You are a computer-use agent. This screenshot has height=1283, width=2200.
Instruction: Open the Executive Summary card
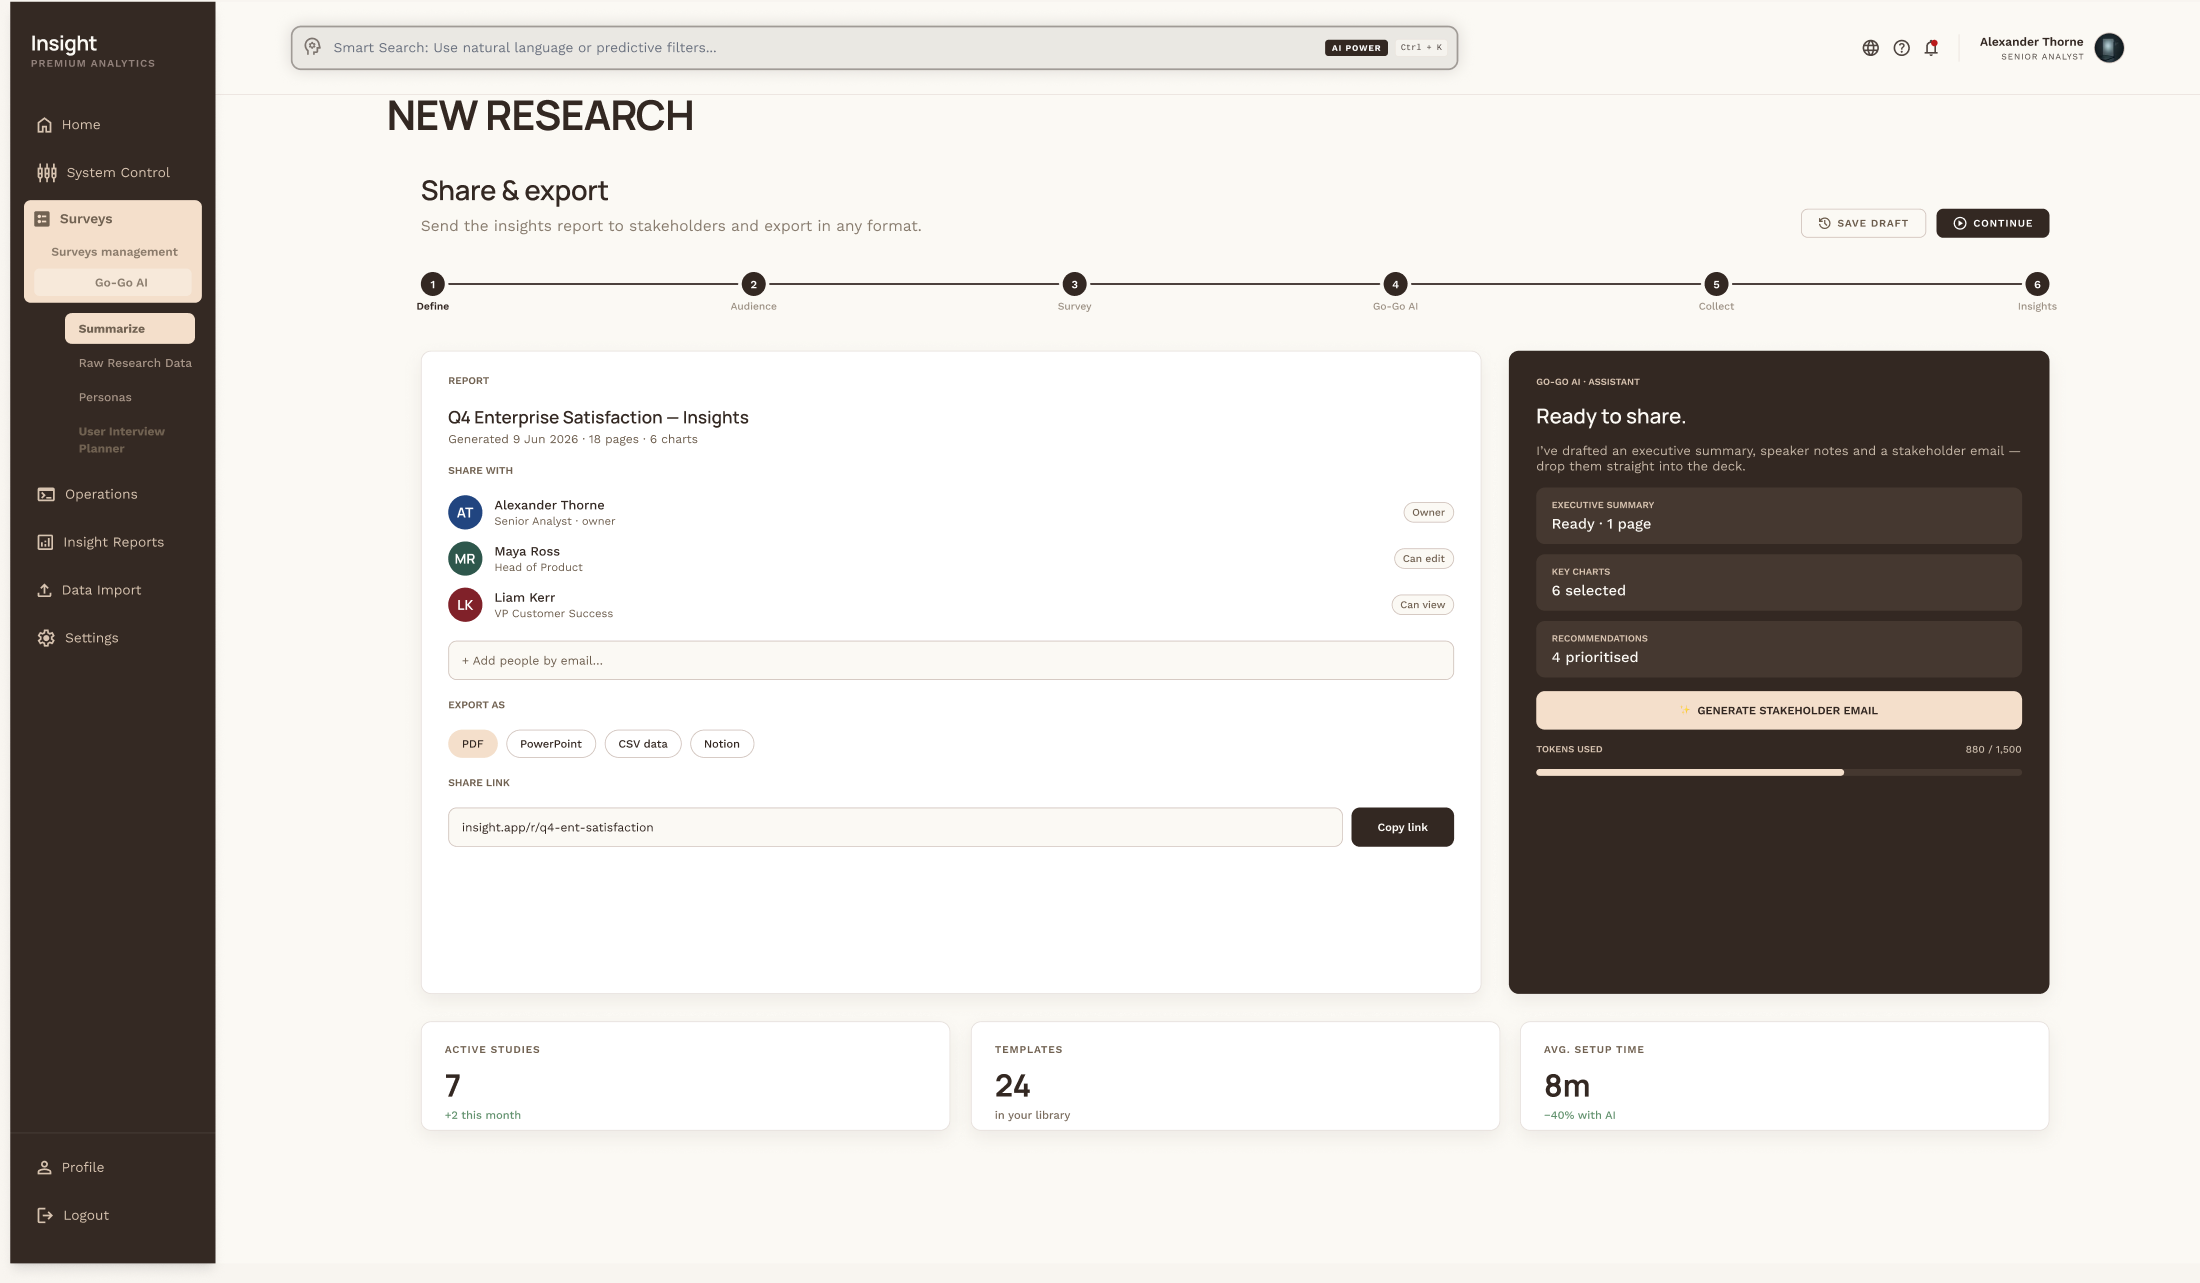click(x=1778, y=516)
